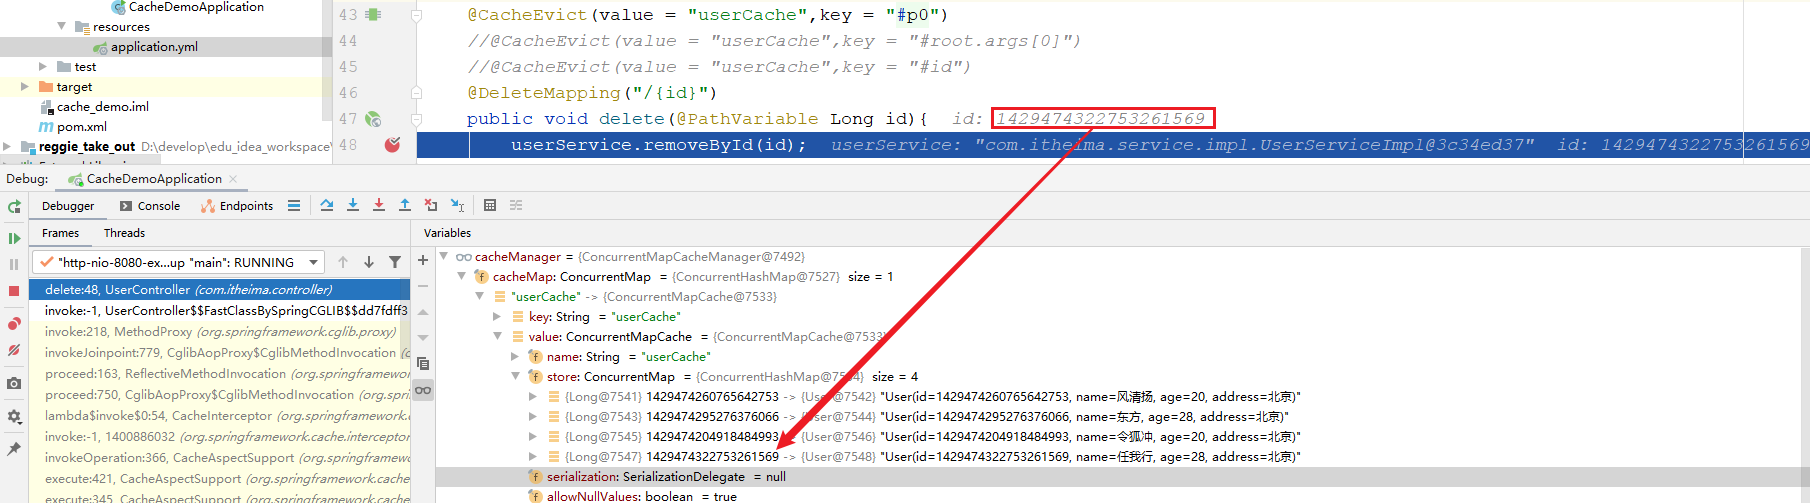Open thread selector dropdown showing RUNNING
1810x503 pixels.
313,262
